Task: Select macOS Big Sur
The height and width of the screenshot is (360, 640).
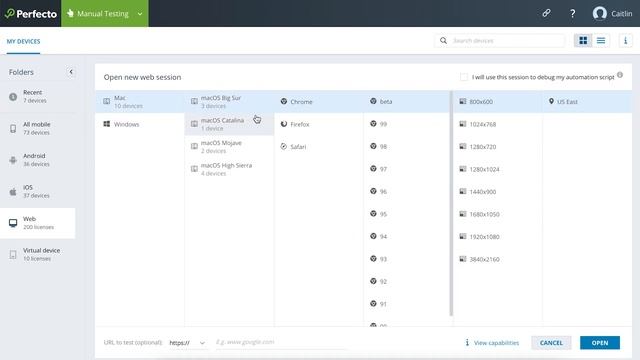Action: tap(229, 102)
